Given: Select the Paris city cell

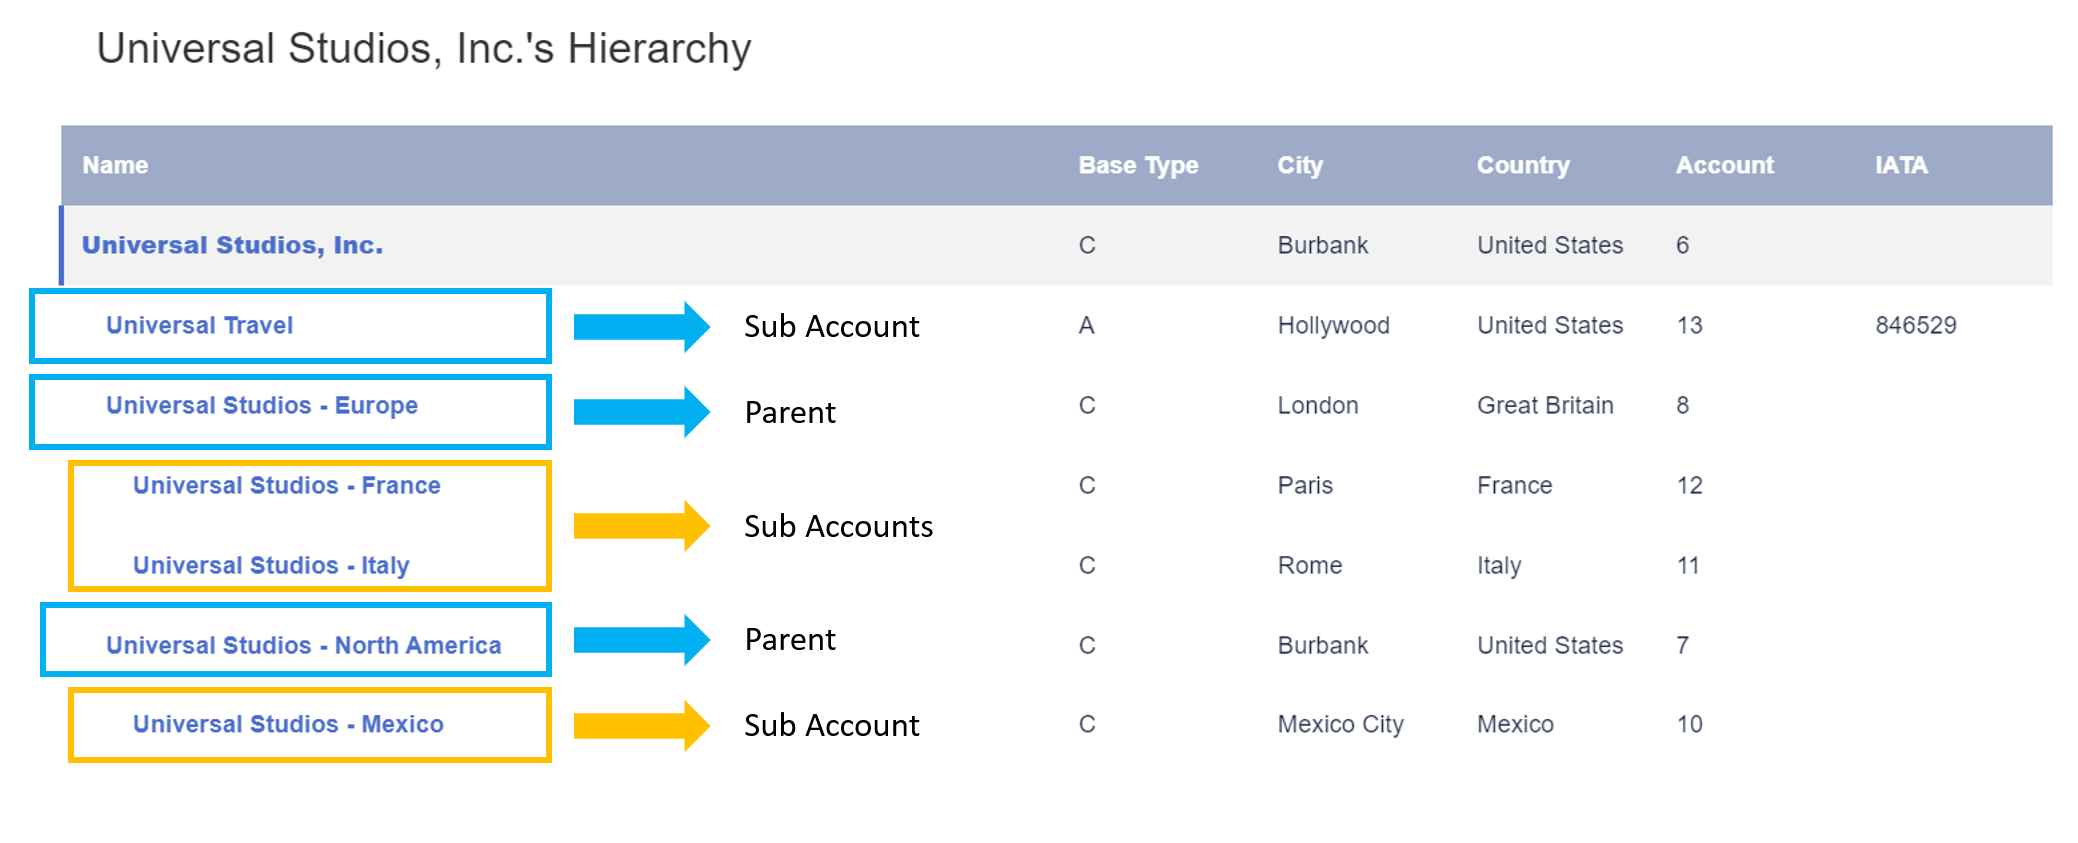Looking at the screenshot, I should pos(1304,485).
